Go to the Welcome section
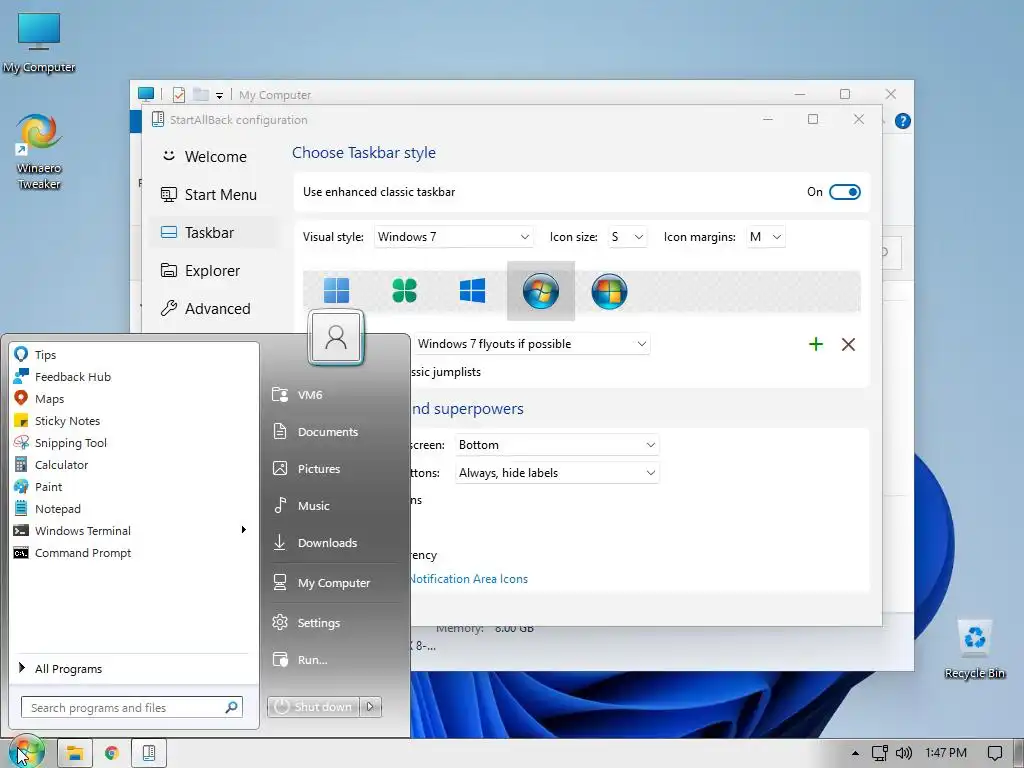Screen dimensions: 1024x768 coord(212,157)
